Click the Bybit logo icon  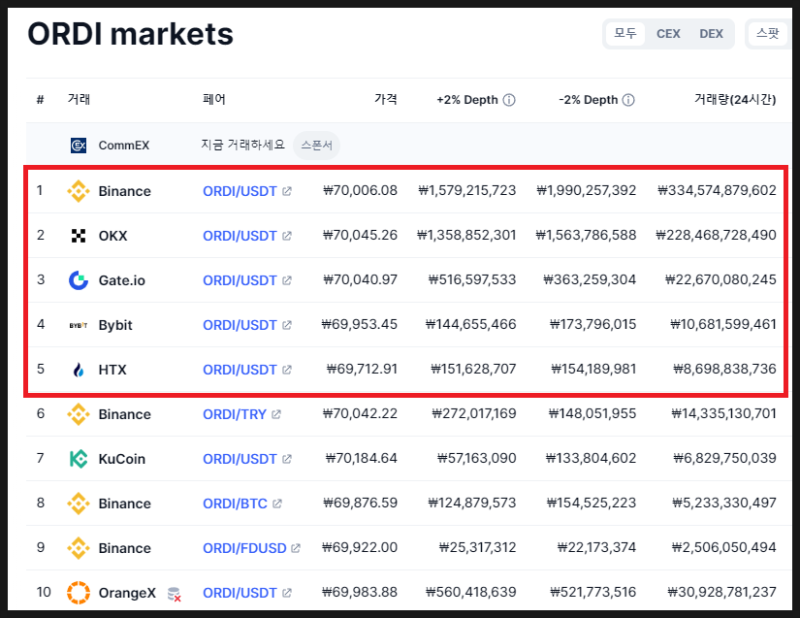tap(78, 325)
